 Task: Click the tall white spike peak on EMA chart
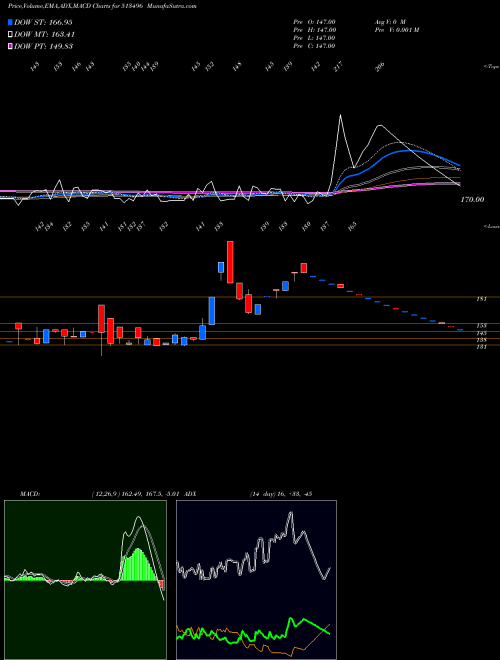click(340, 116)
